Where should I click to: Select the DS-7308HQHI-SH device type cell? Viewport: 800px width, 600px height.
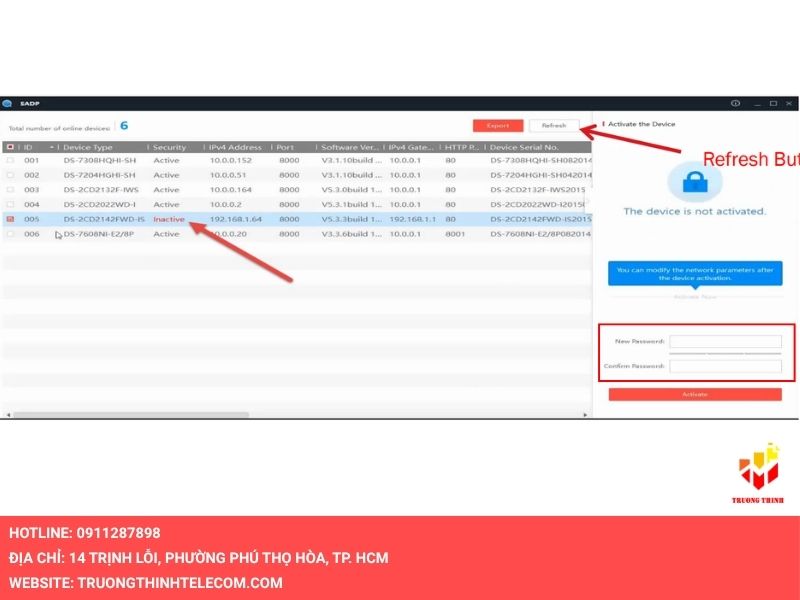click(x=100, y=160)
